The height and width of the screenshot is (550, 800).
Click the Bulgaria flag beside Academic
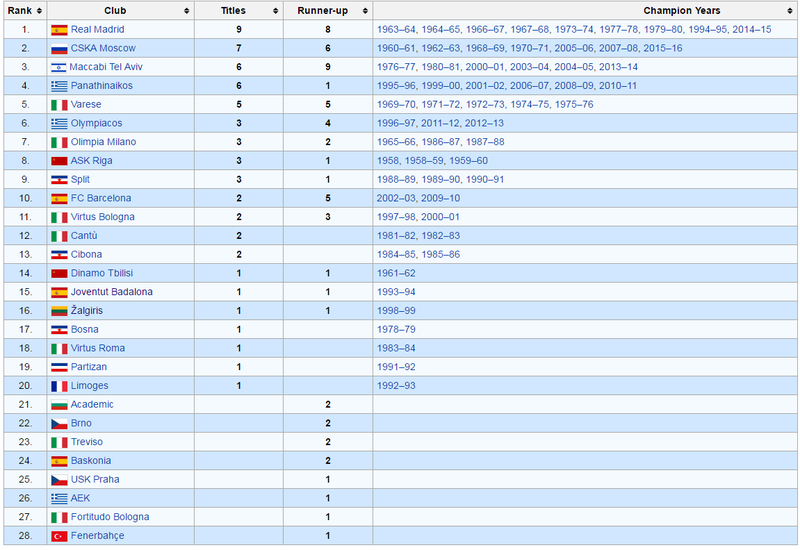(x=59, y=405)
